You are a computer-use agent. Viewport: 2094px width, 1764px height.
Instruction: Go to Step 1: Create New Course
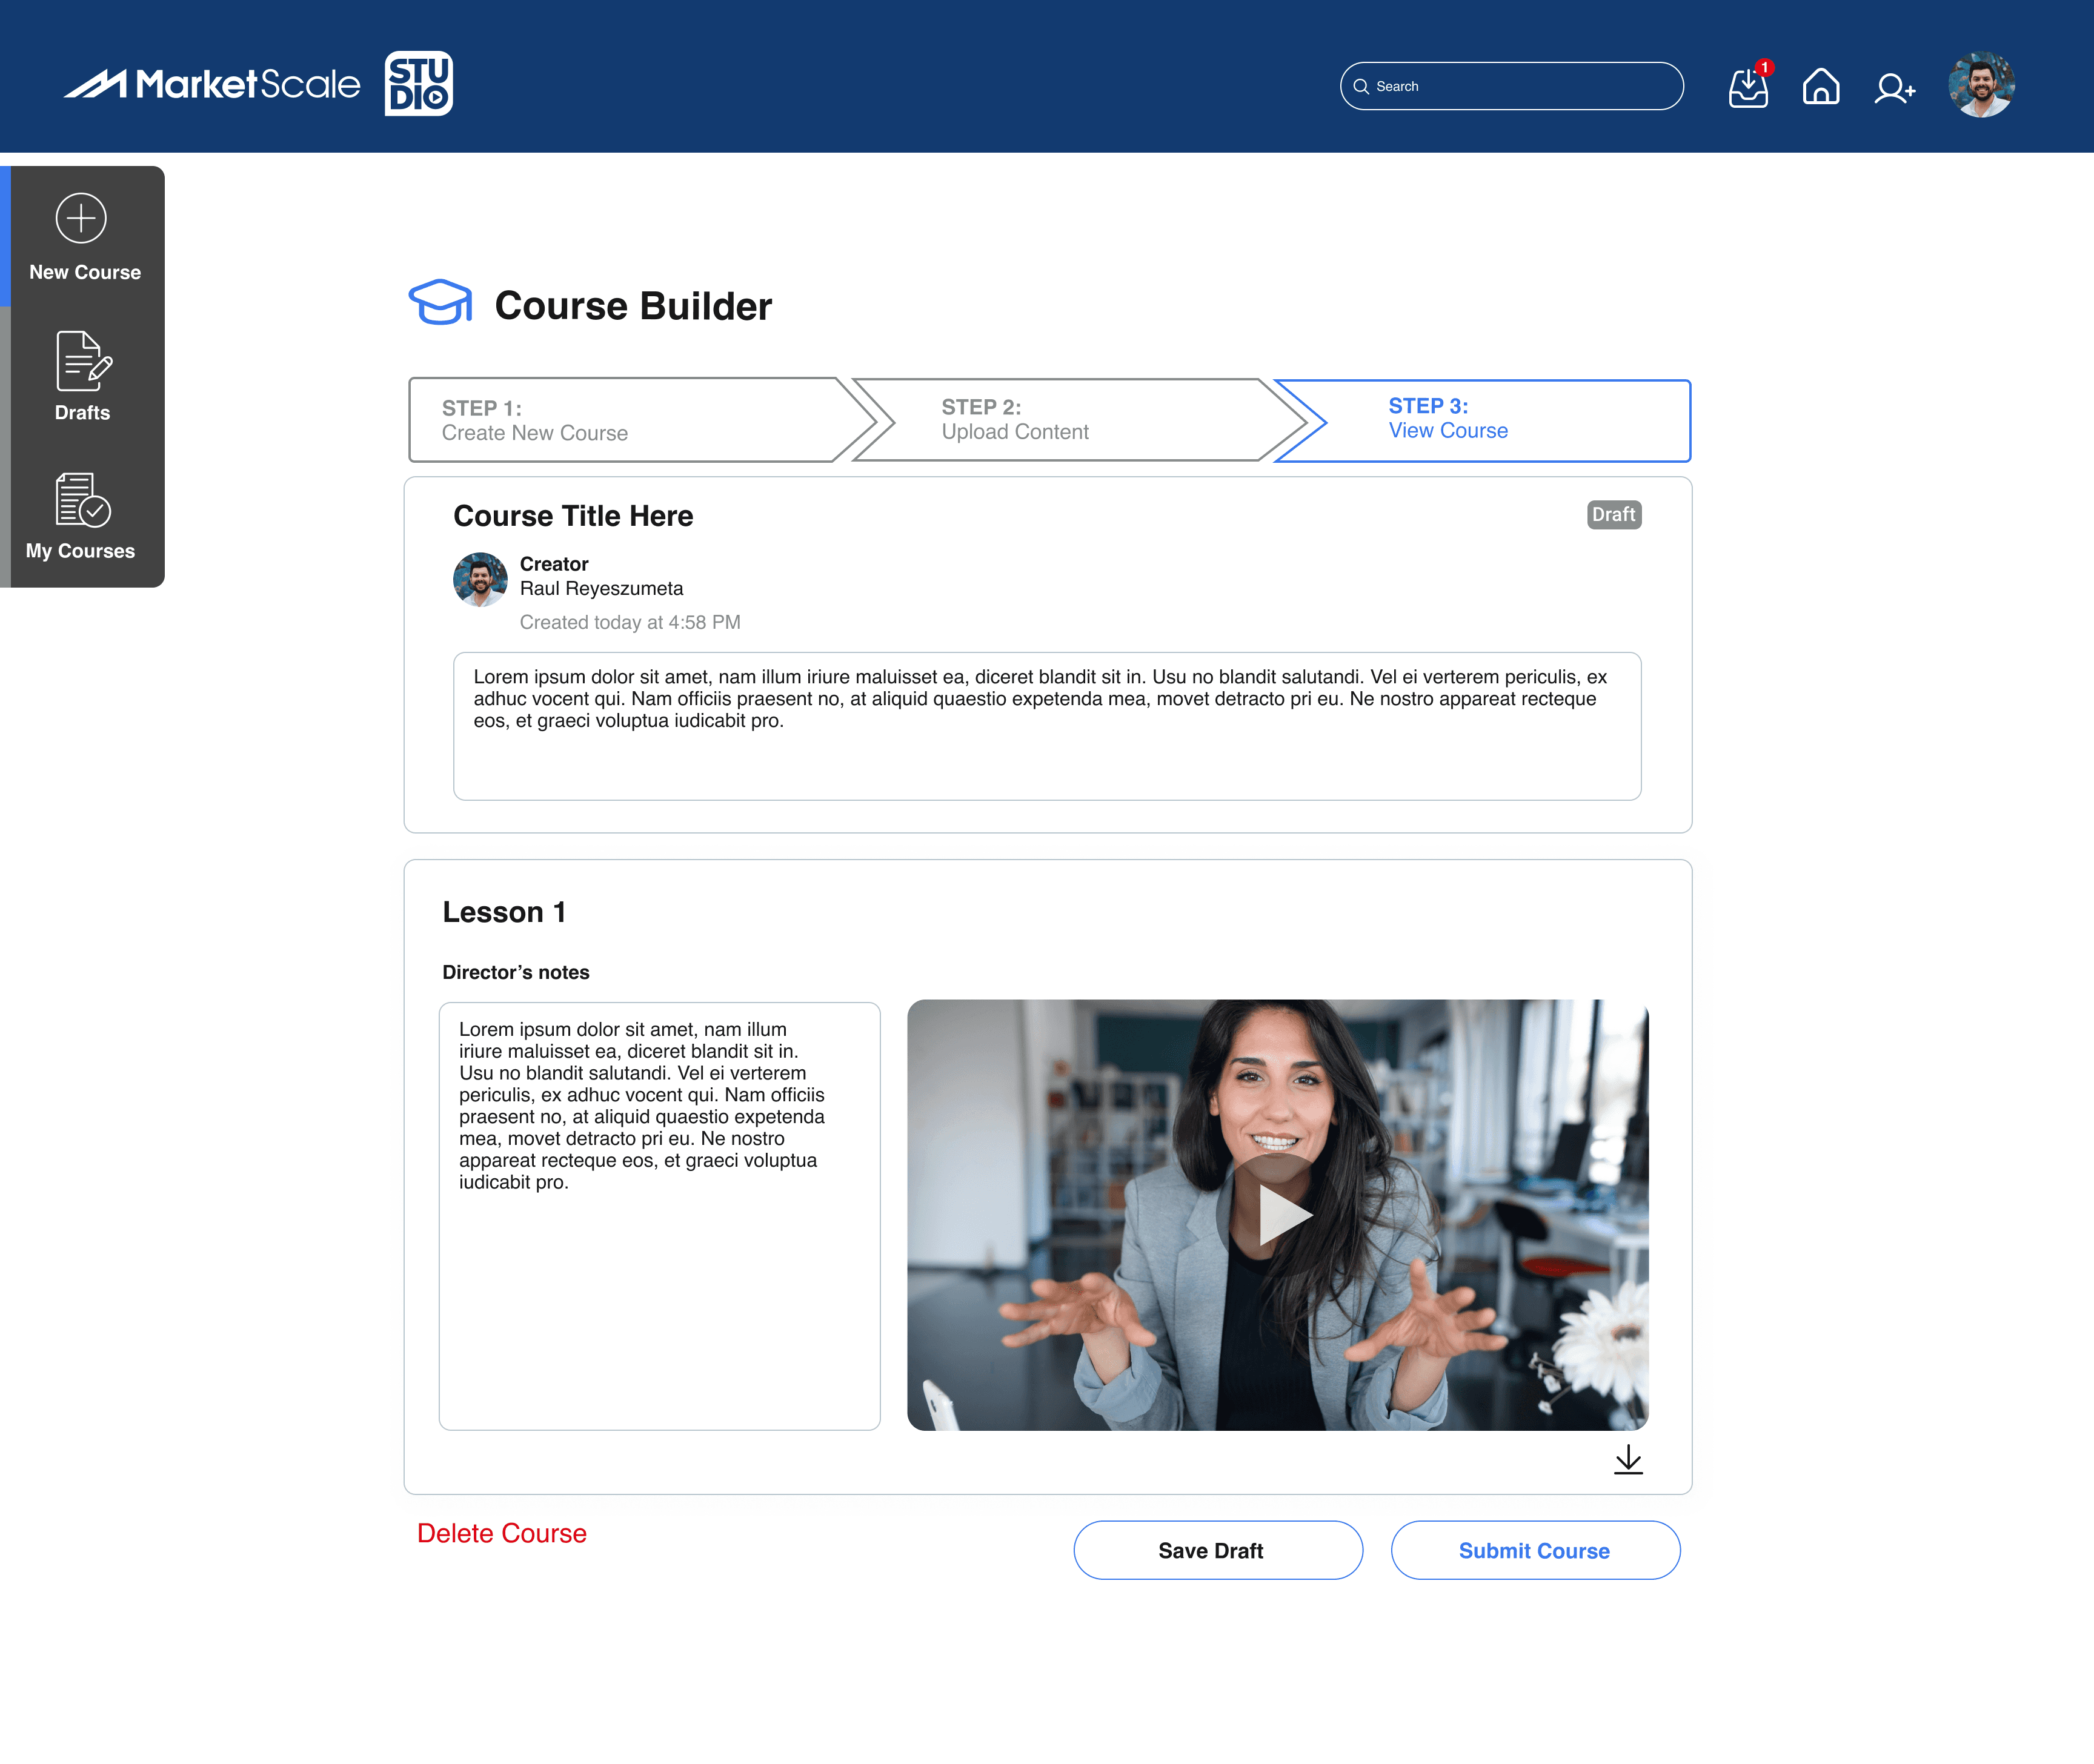tap(620, 420)
